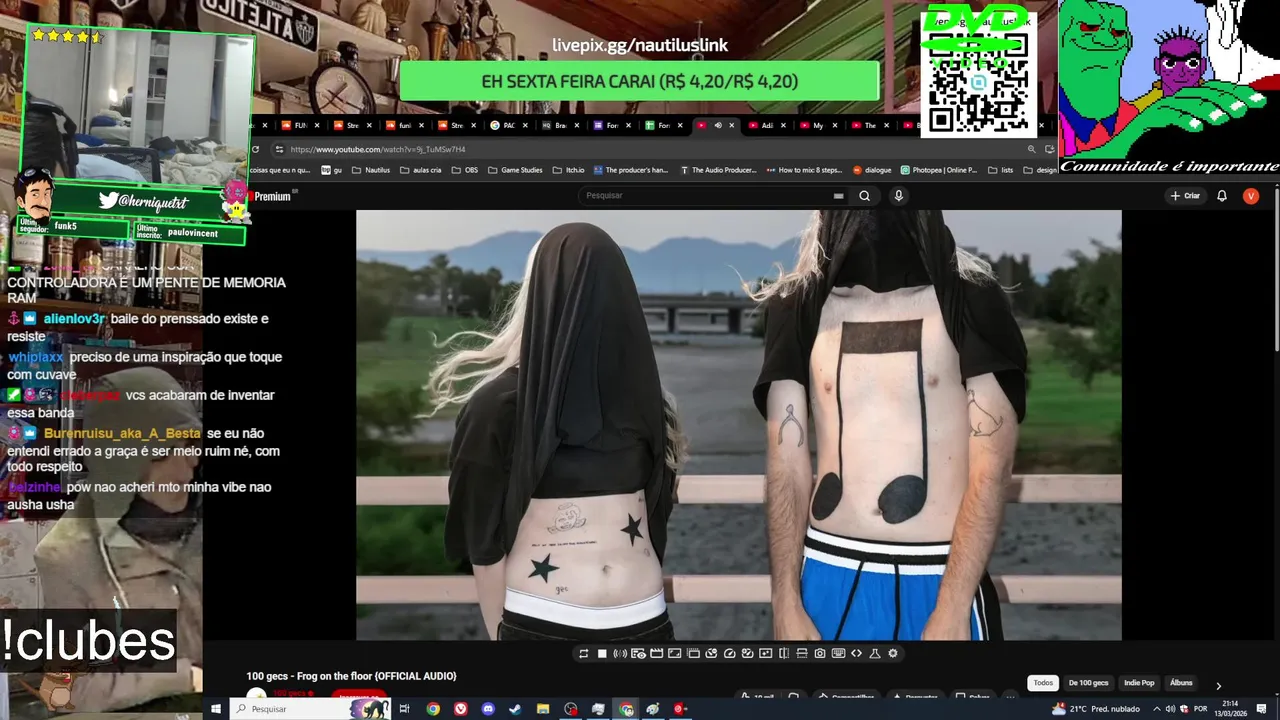
Task: Click the Criar button
Action: coord(1185,196)
